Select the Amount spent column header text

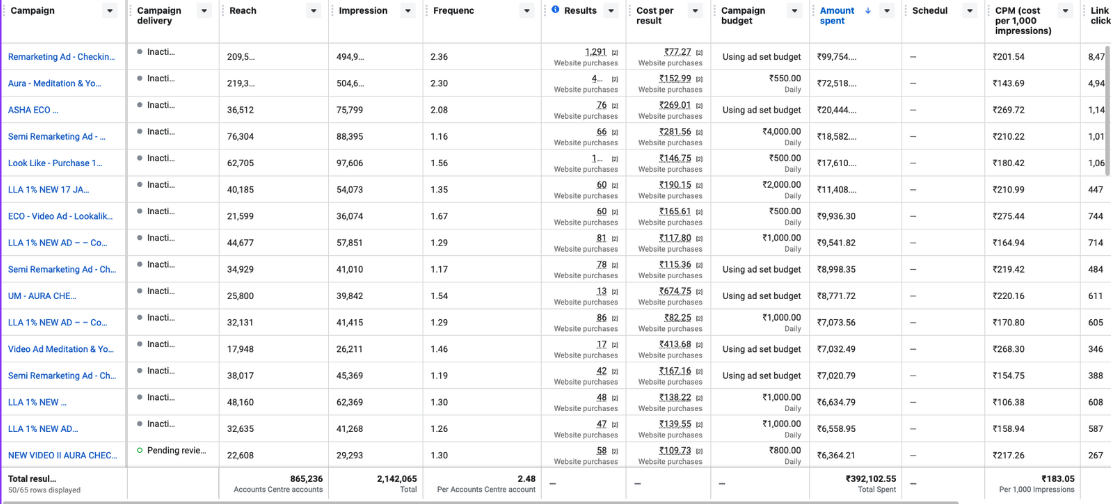(x=837, y=16)
